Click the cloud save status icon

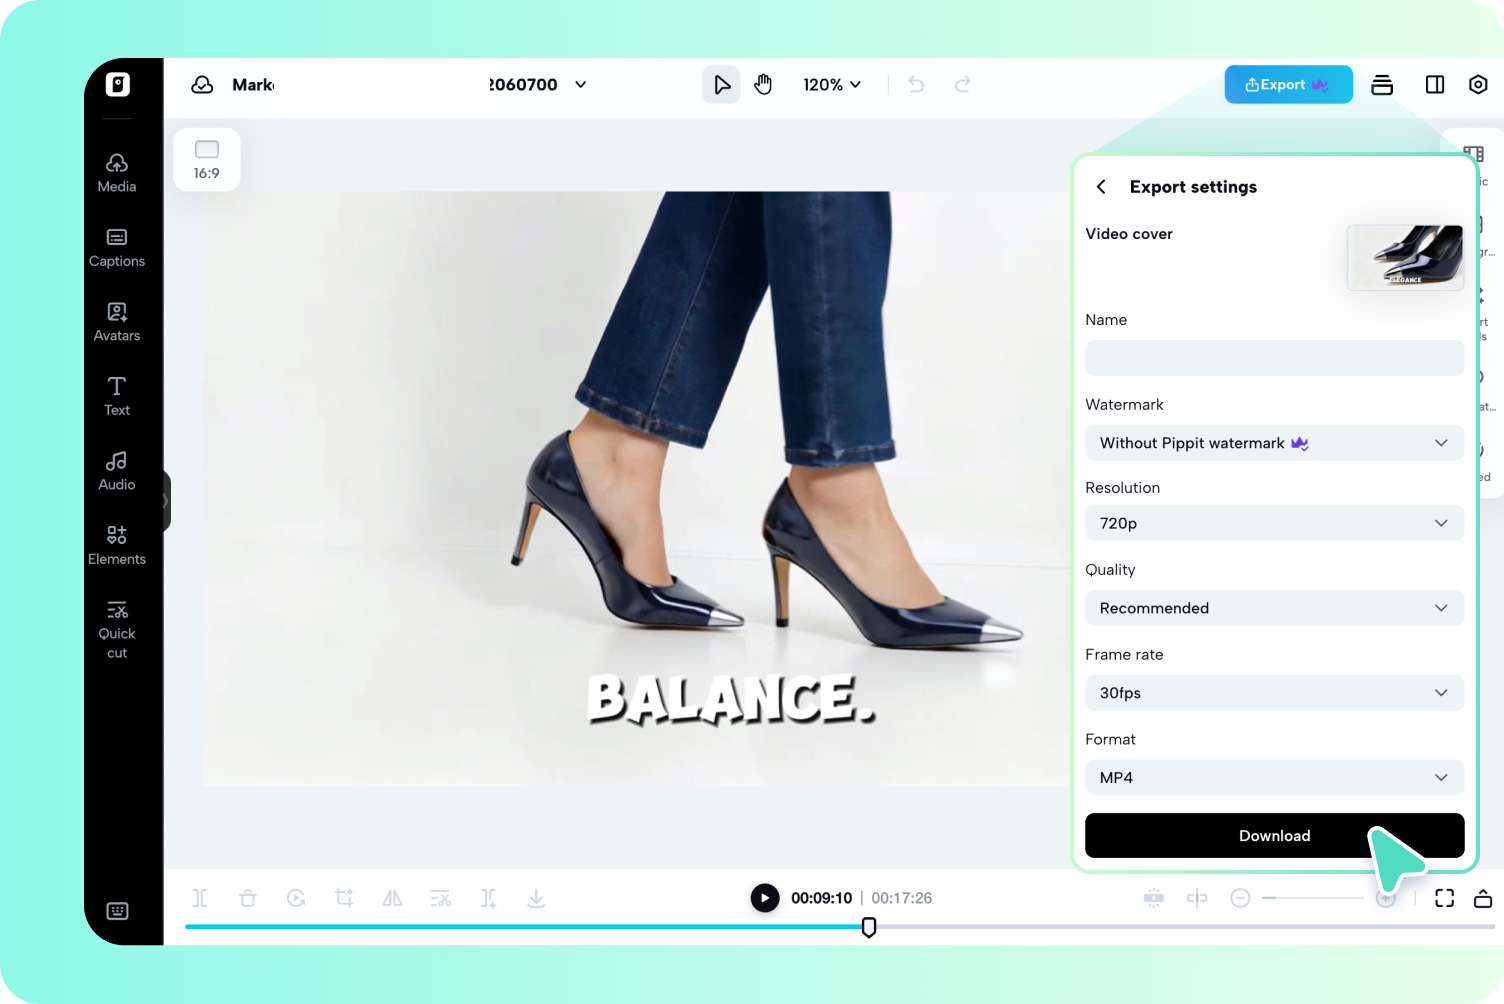point(202,85)
